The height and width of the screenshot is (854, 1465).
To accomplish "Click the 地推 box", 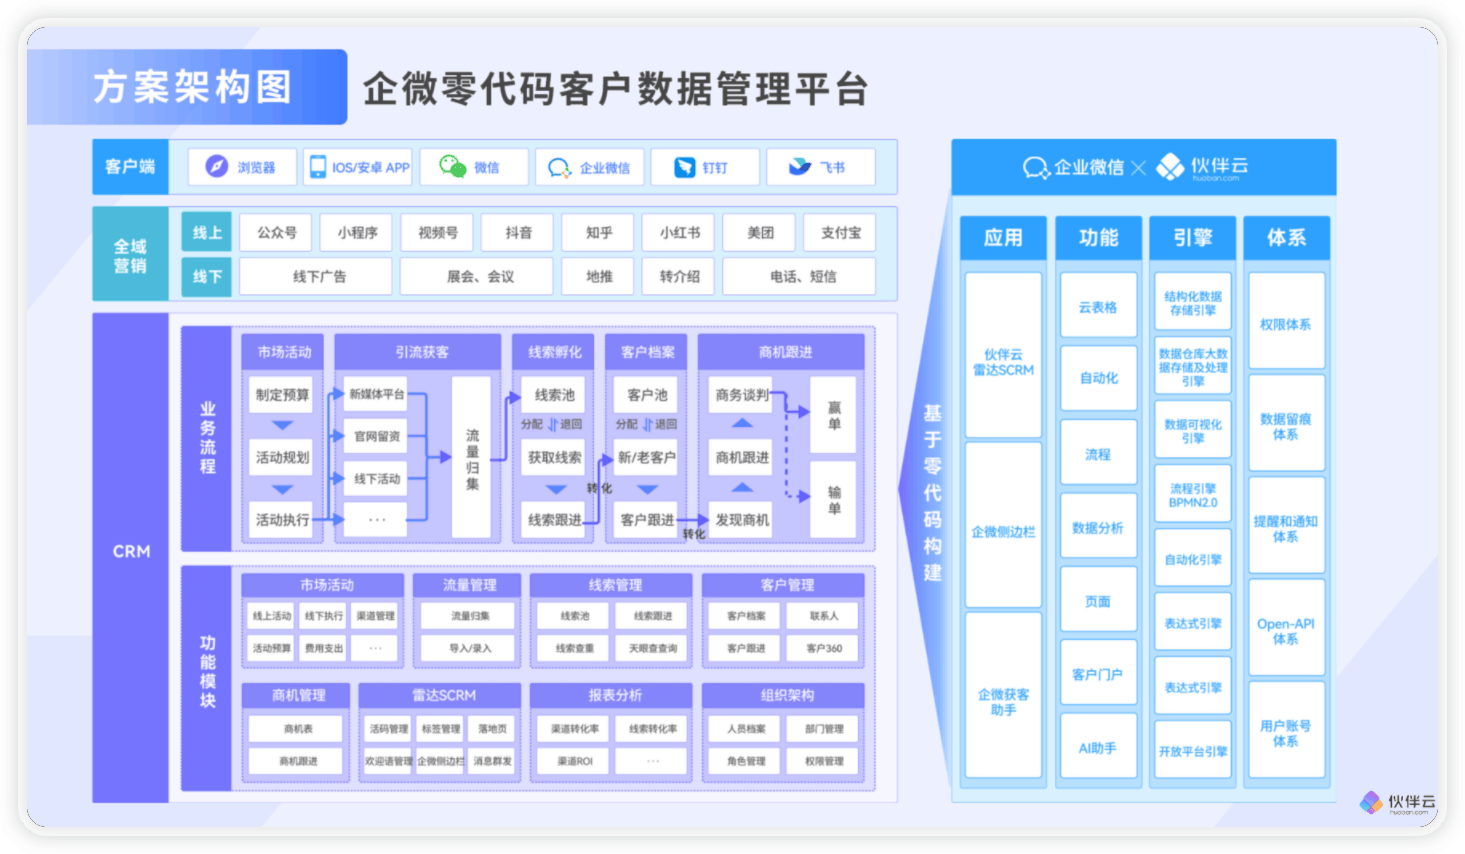I will [598, 276].
